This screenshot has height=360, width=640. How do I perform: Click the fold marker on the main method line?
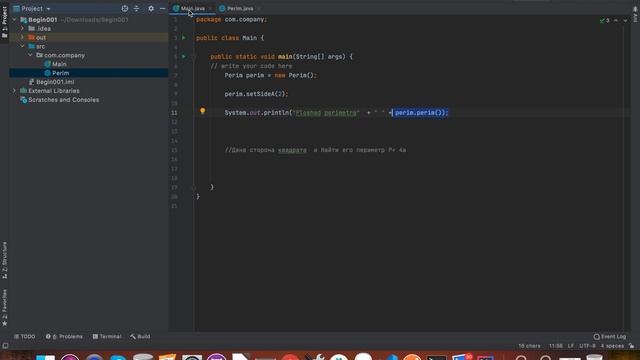pos(194,57)
